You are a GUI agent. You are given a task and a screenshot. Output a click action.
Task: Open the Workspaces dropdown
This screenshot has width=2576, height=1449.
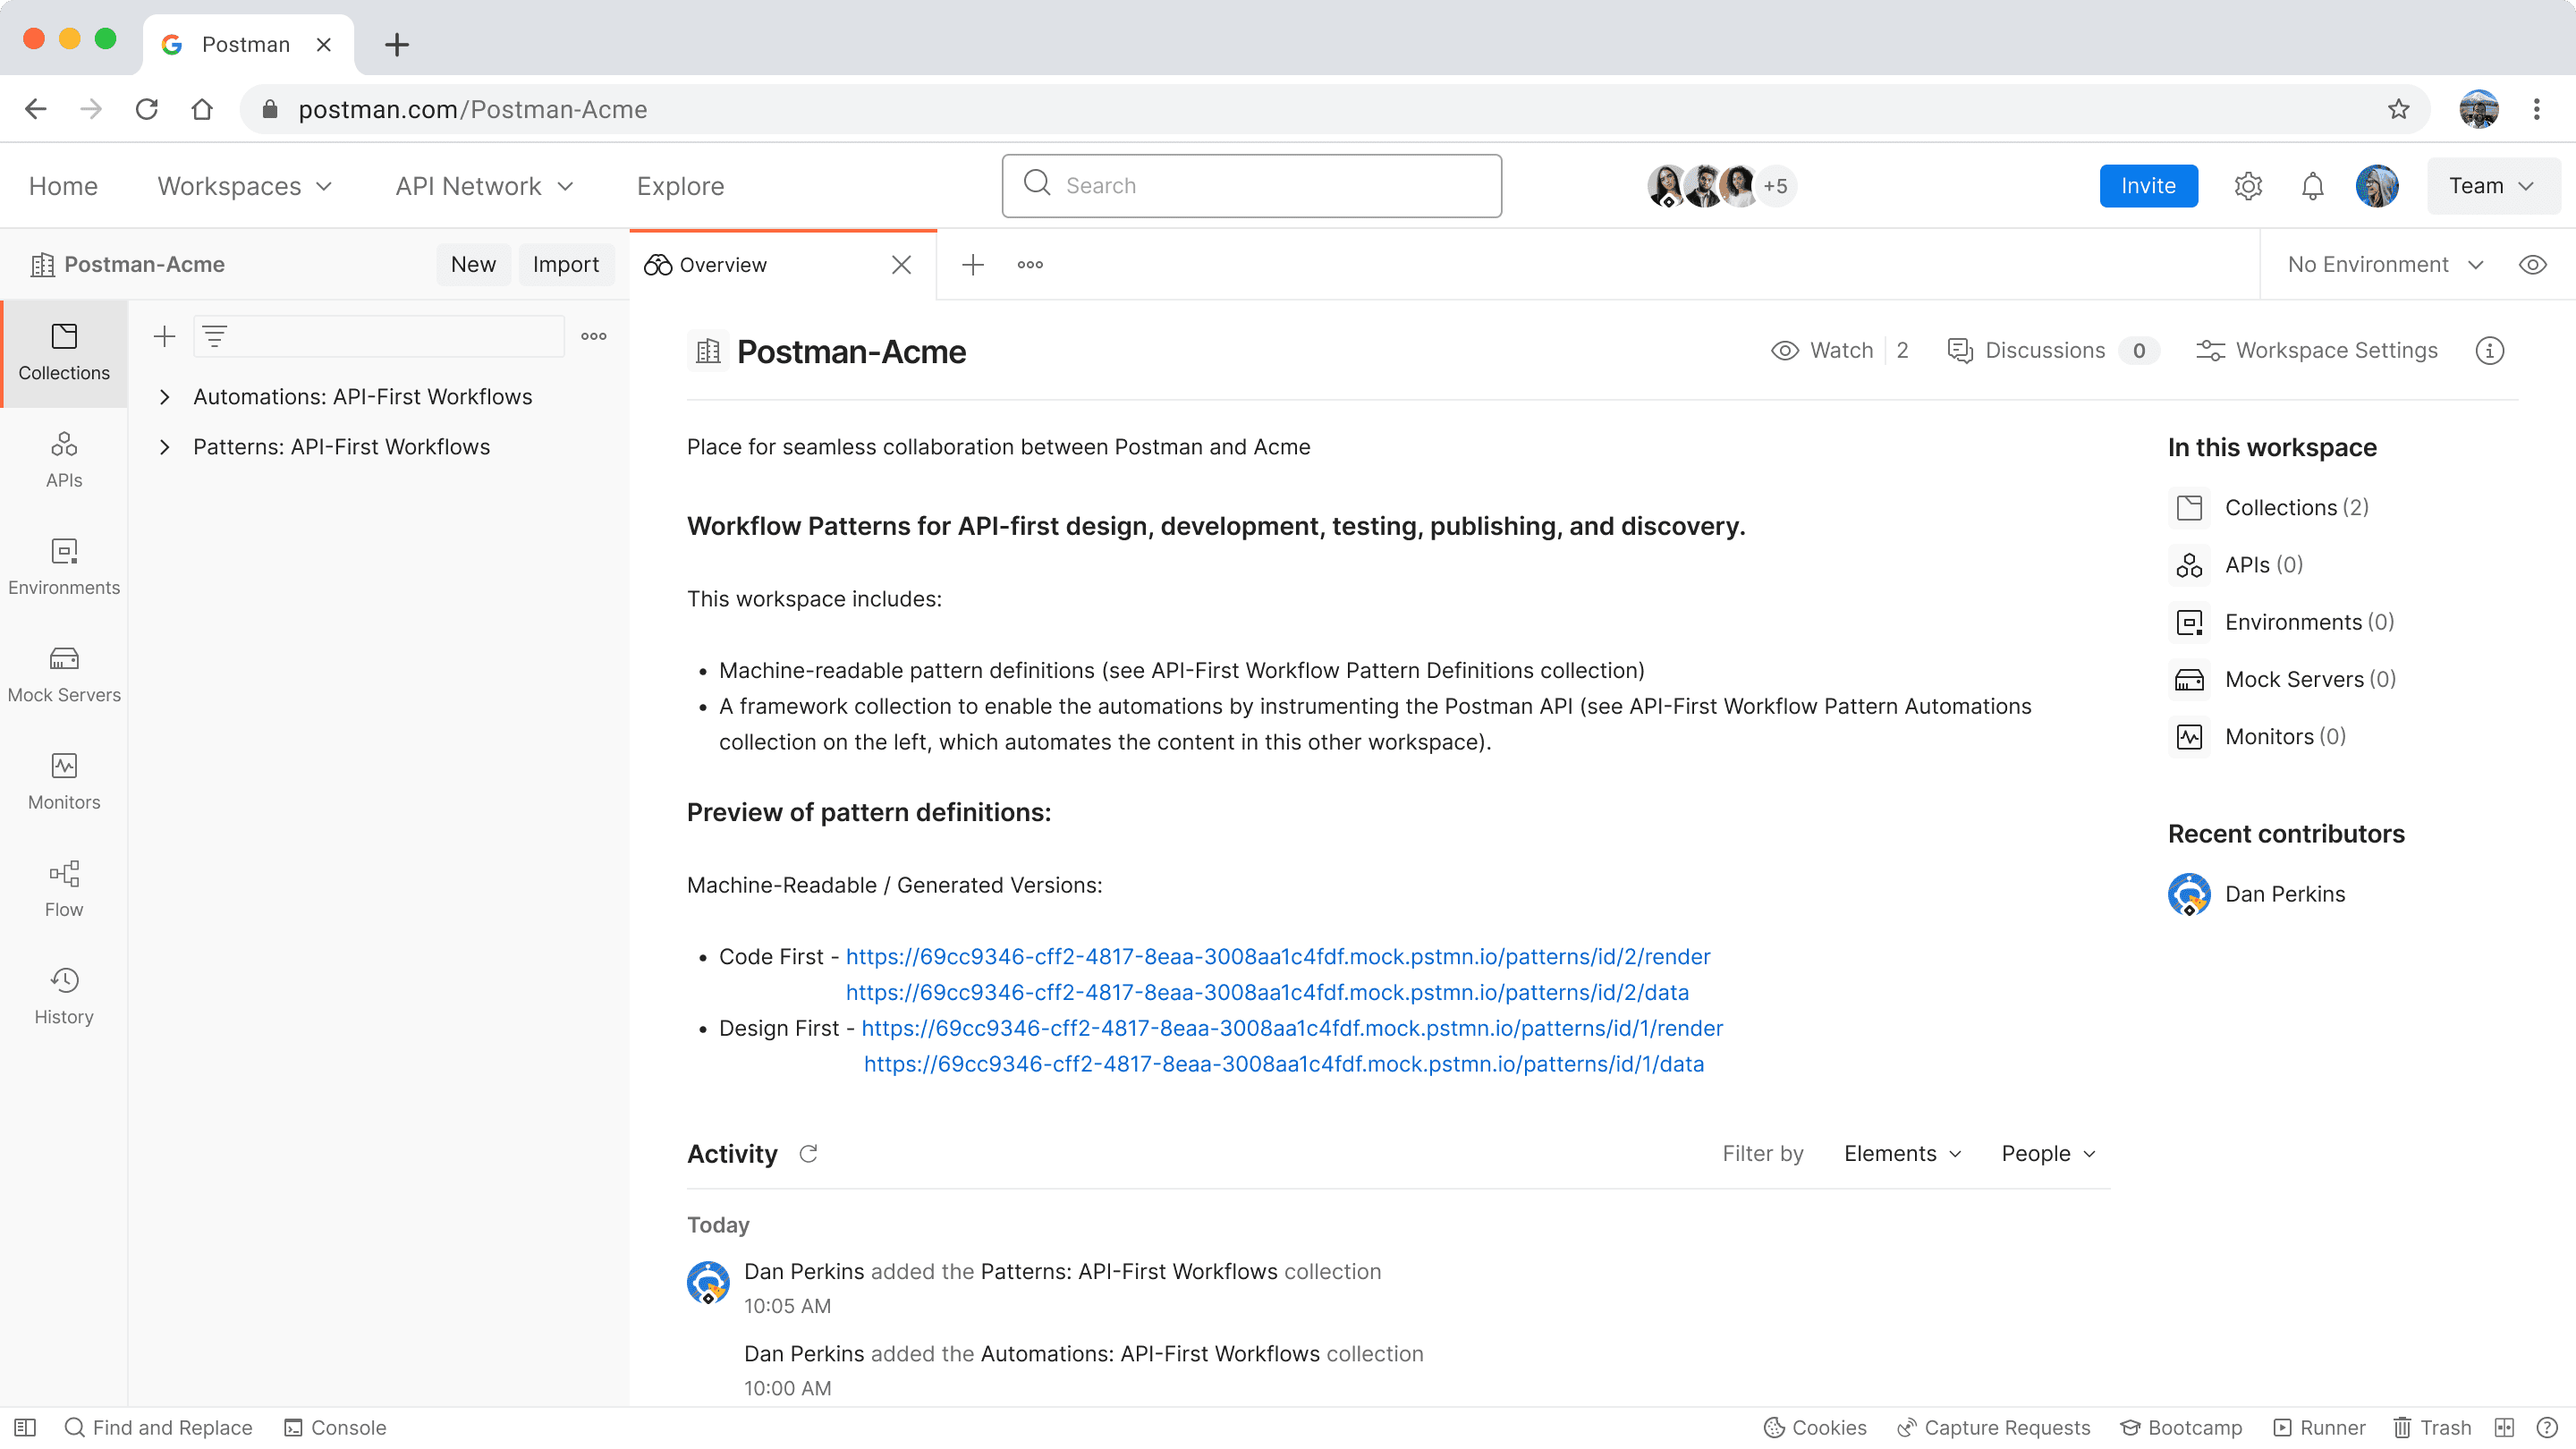coord(245,186)
